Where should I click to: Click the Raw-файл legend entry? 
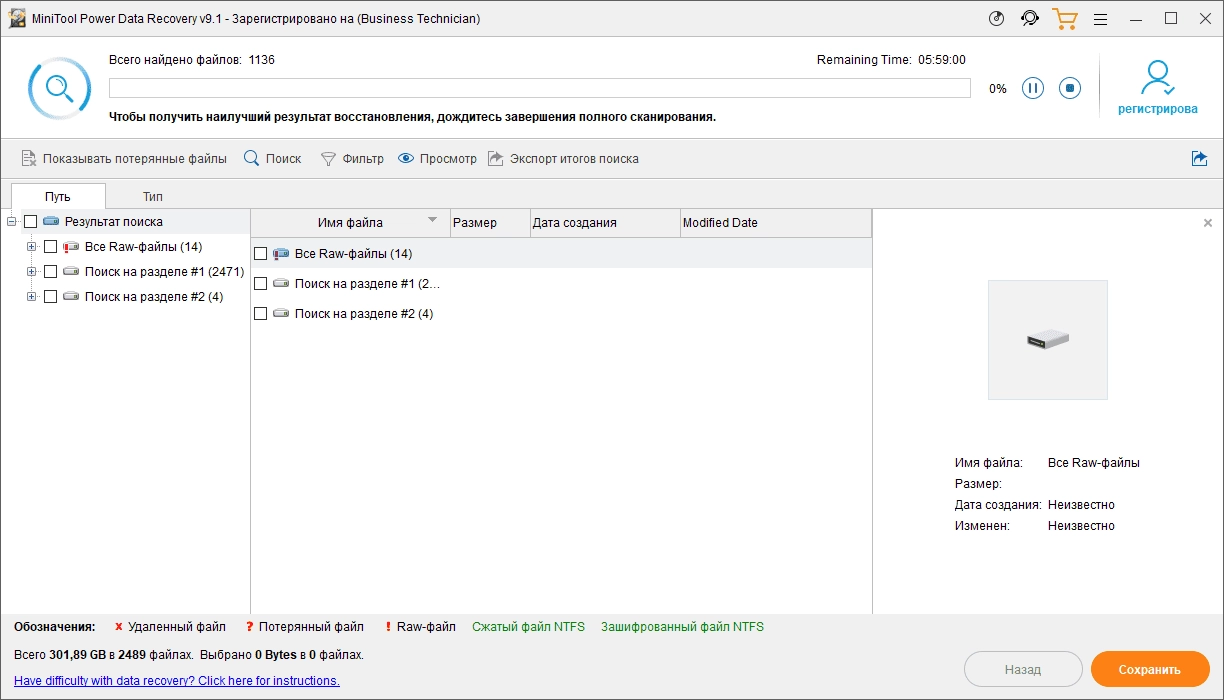point(420,627)
